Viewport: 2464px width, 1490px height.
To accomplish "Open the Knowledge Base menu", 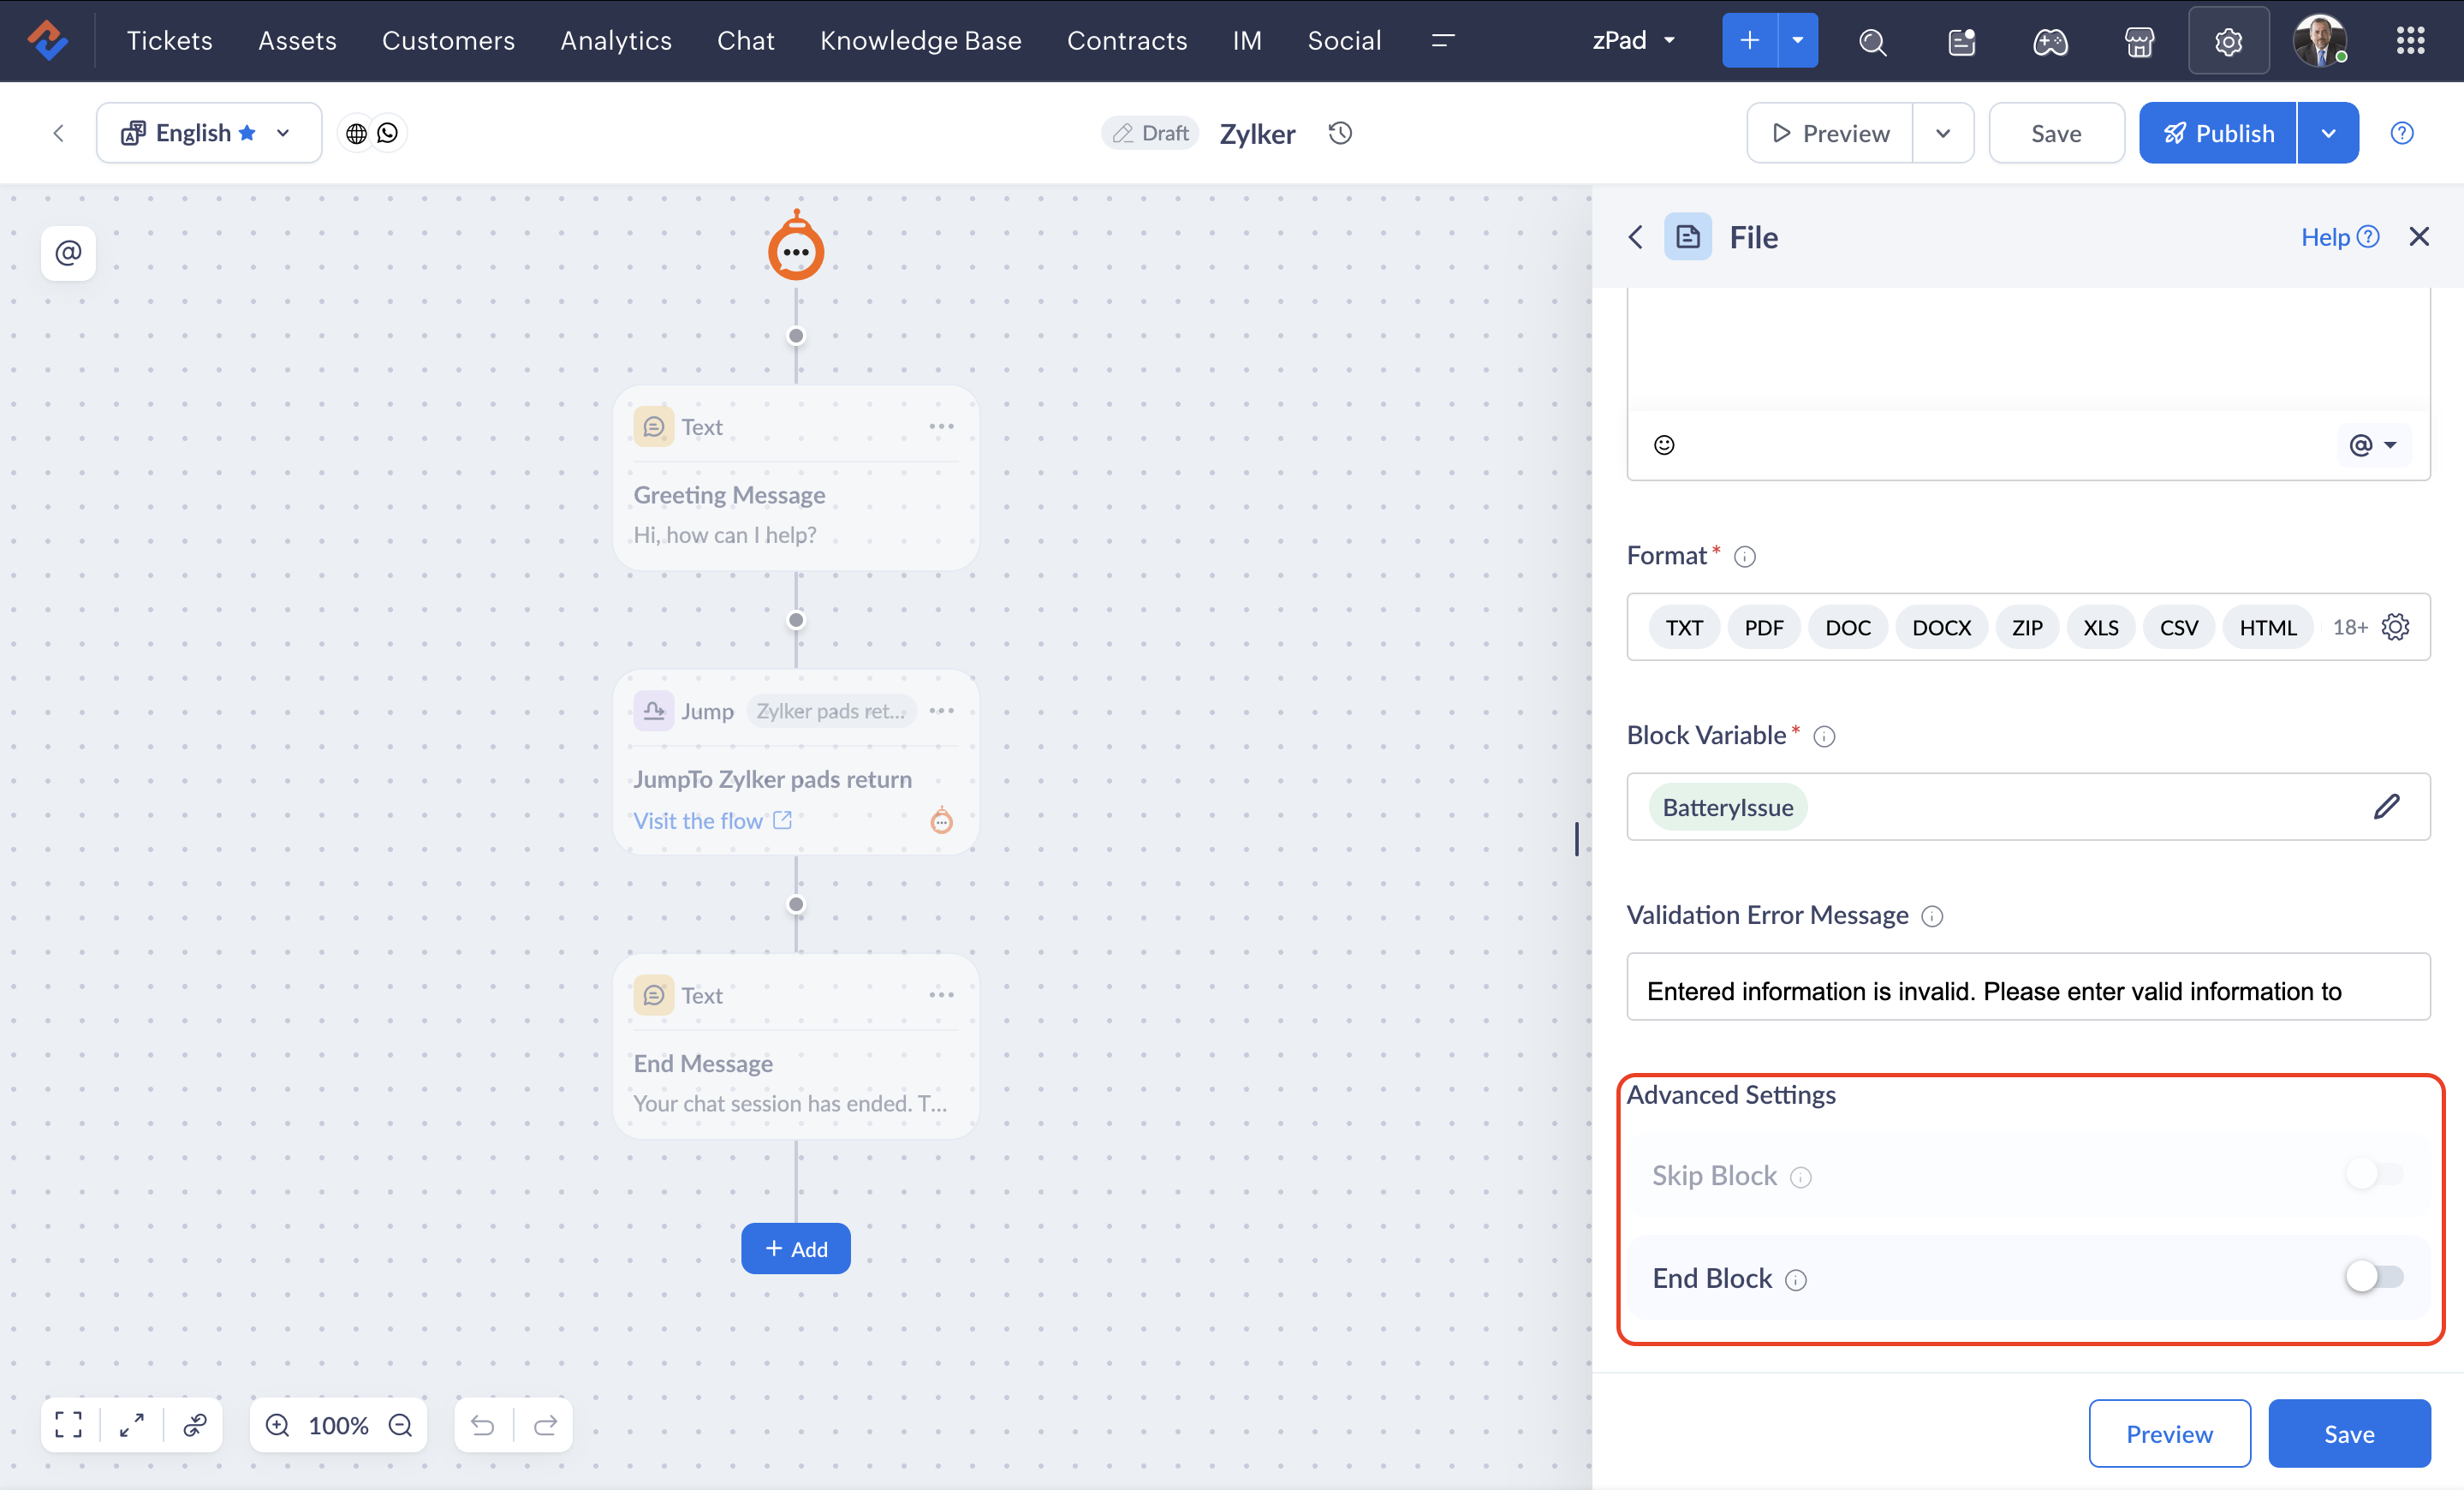I will (920, 41).
